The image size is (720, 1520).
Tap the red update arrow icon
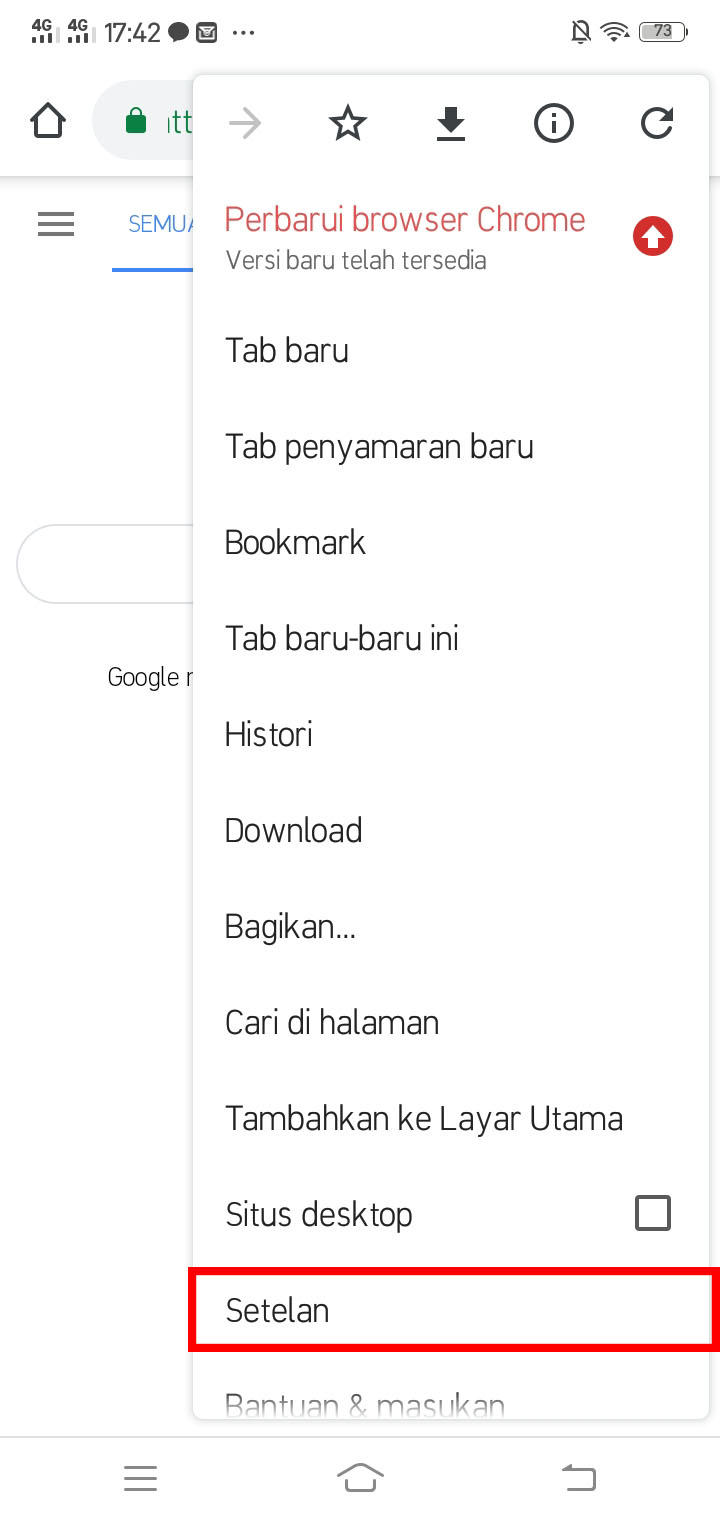click(652, 236)
